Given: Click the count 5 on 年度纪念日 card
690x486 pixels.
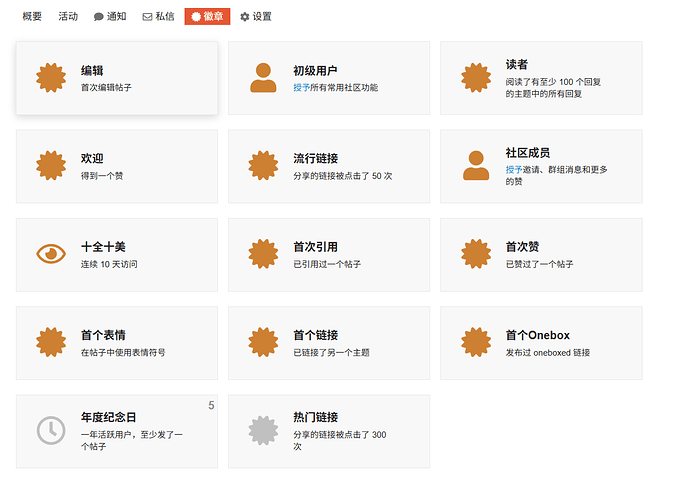Looking at the screenshot, I should (x=211, y=405).
